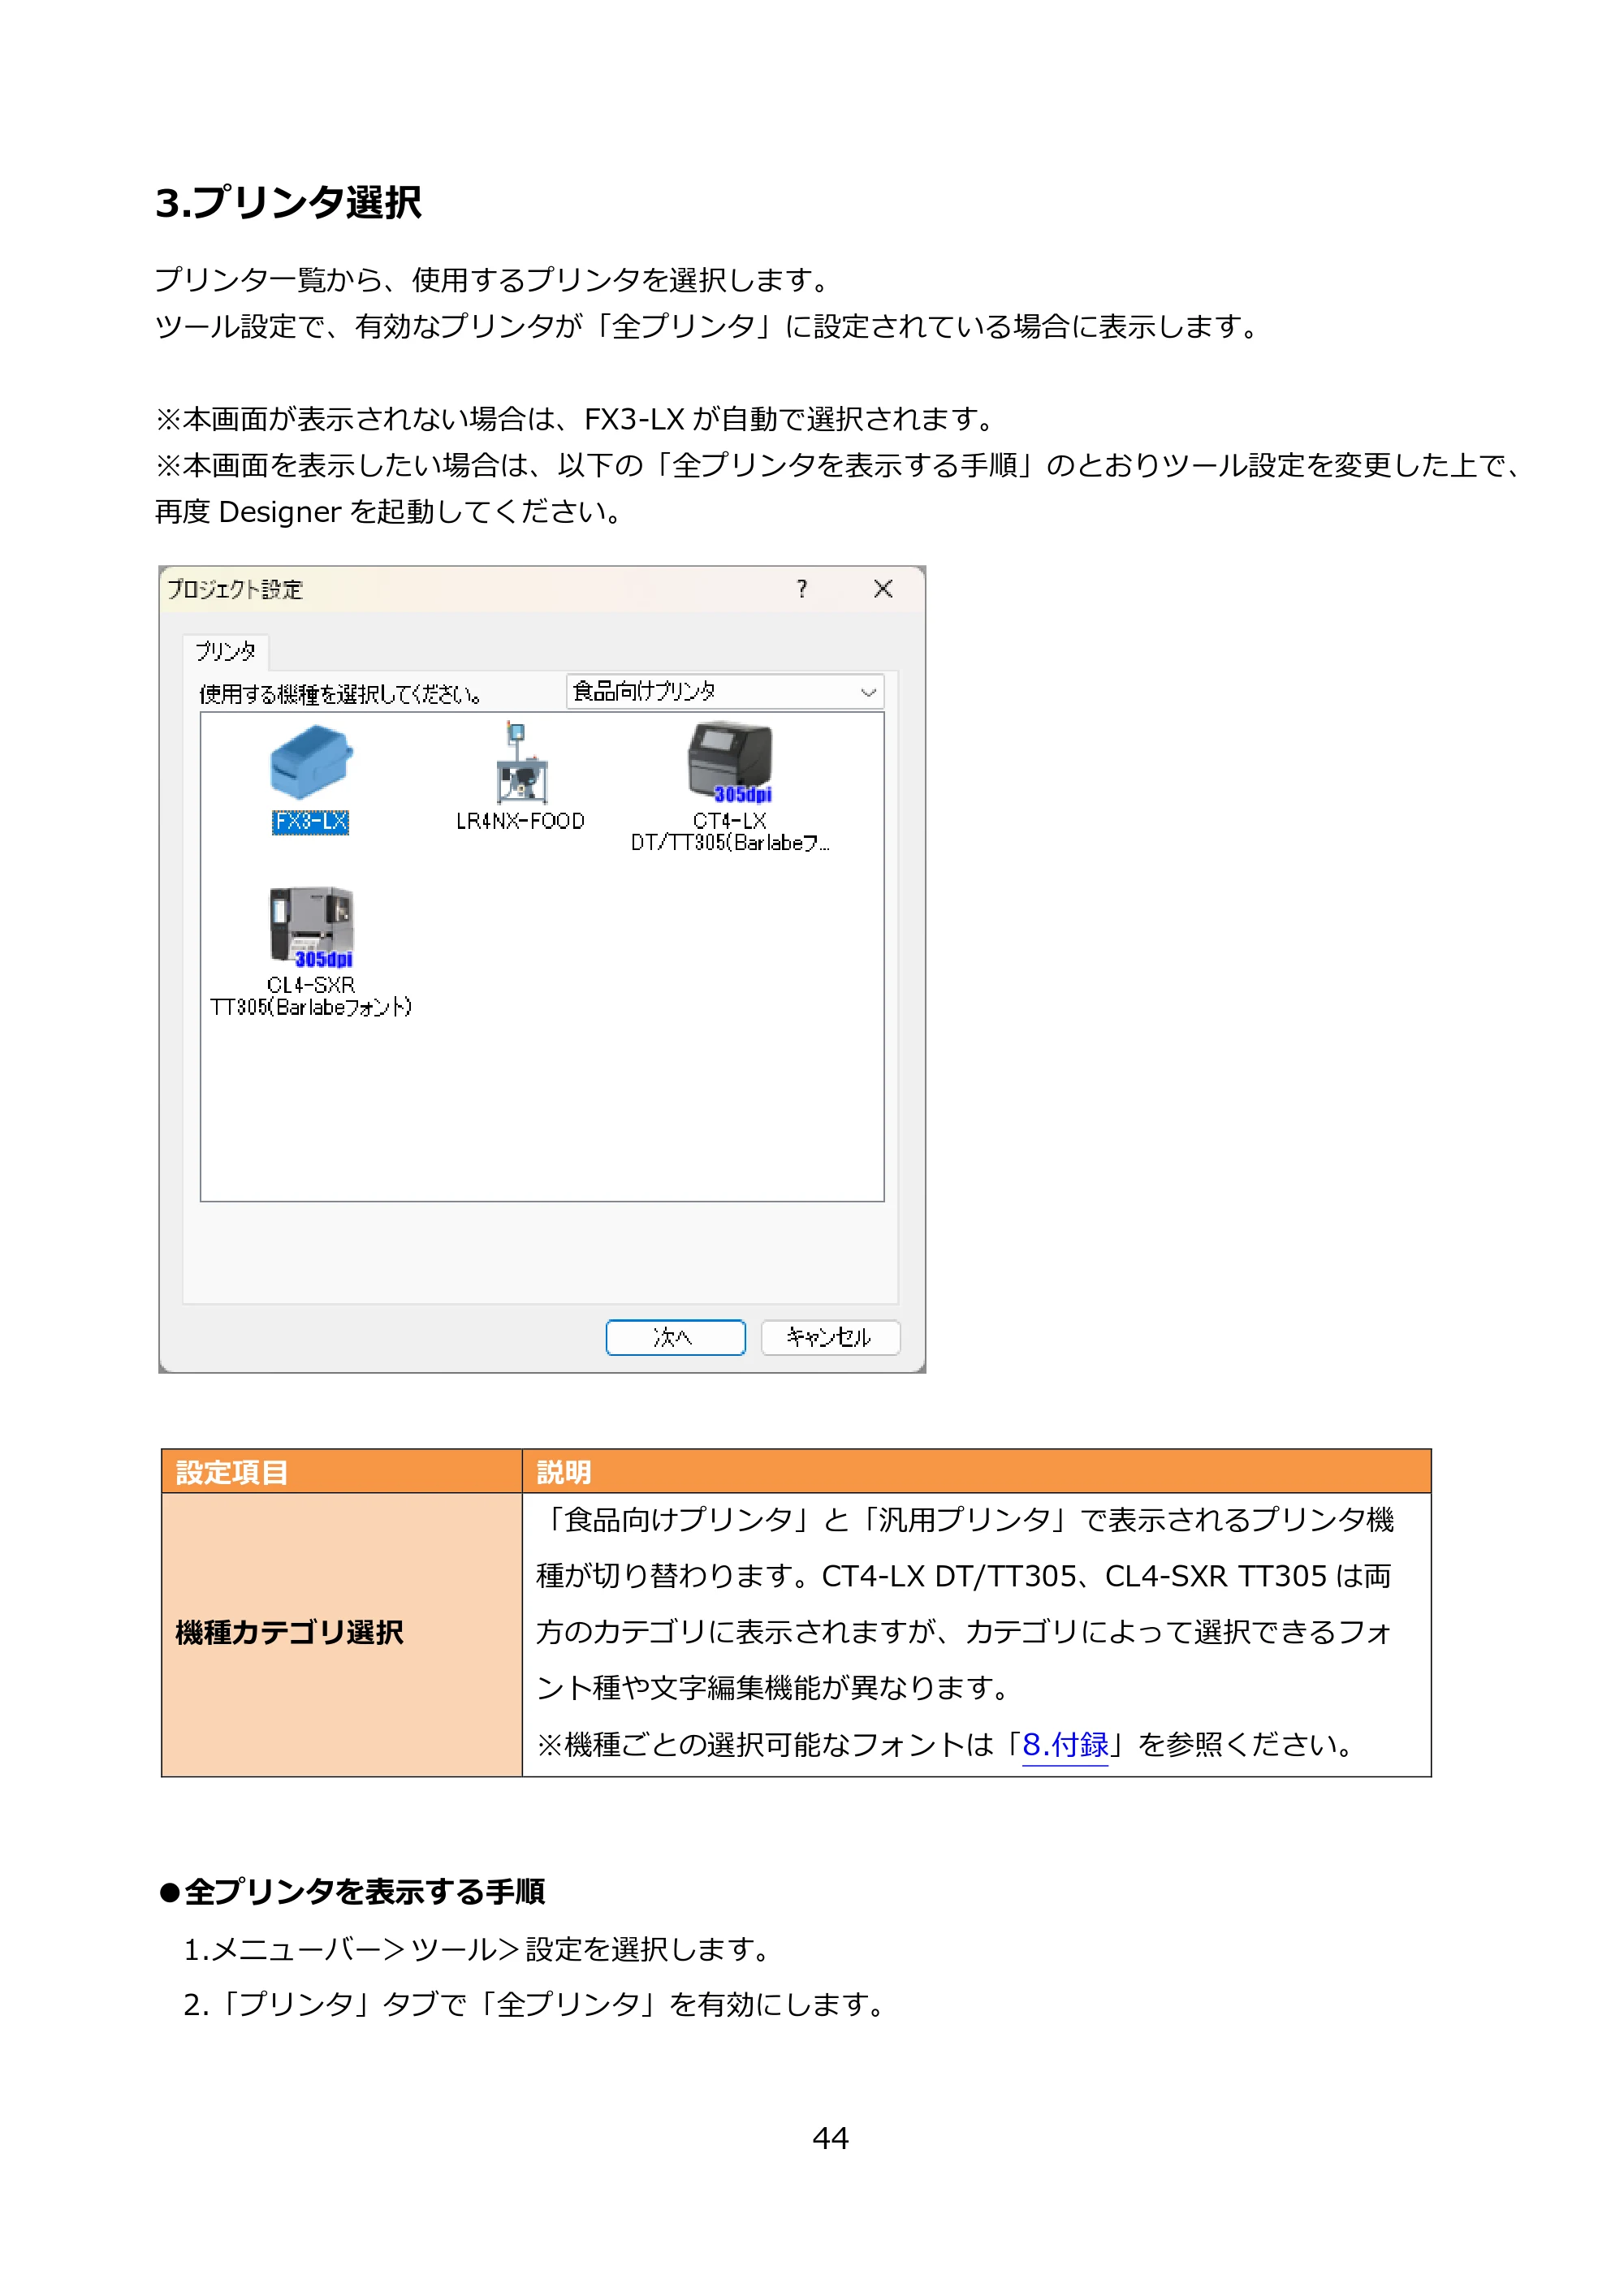
Task: Pick the CL4-SXR TT305 printer icon
Action: coord(311,927)
